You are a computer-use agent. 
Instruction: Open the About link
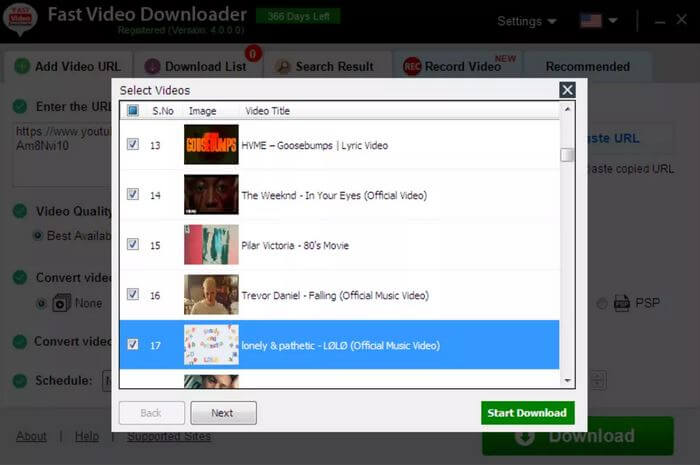tap(31, 436)
